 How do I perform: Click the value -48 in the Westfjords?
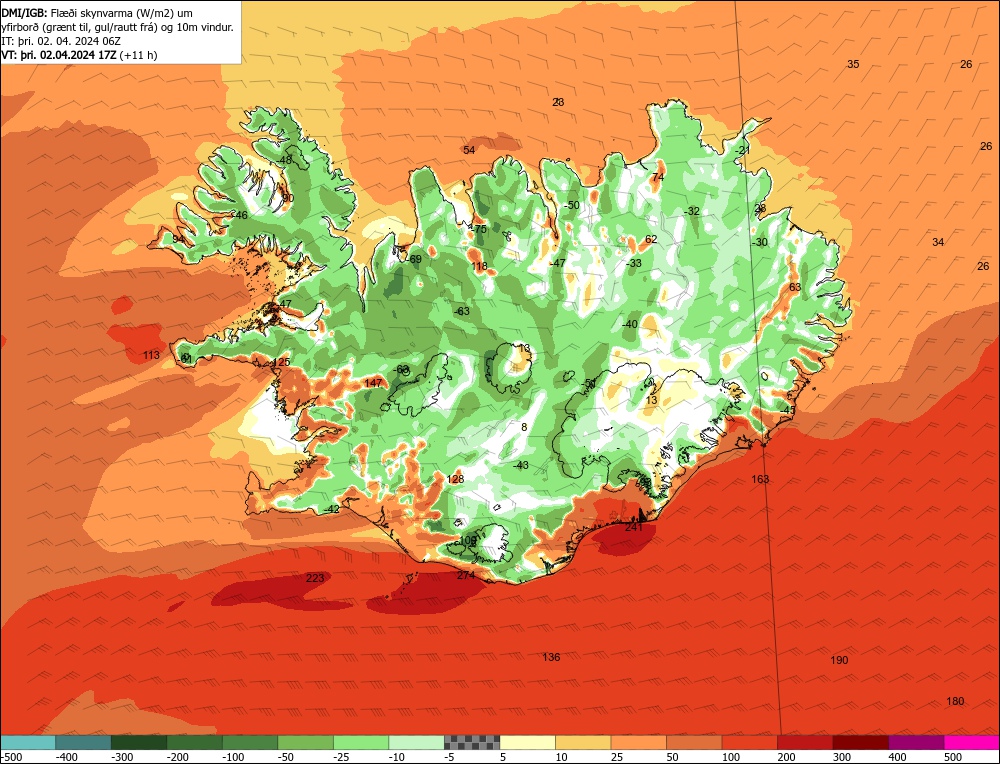click(x=284, y=160)
